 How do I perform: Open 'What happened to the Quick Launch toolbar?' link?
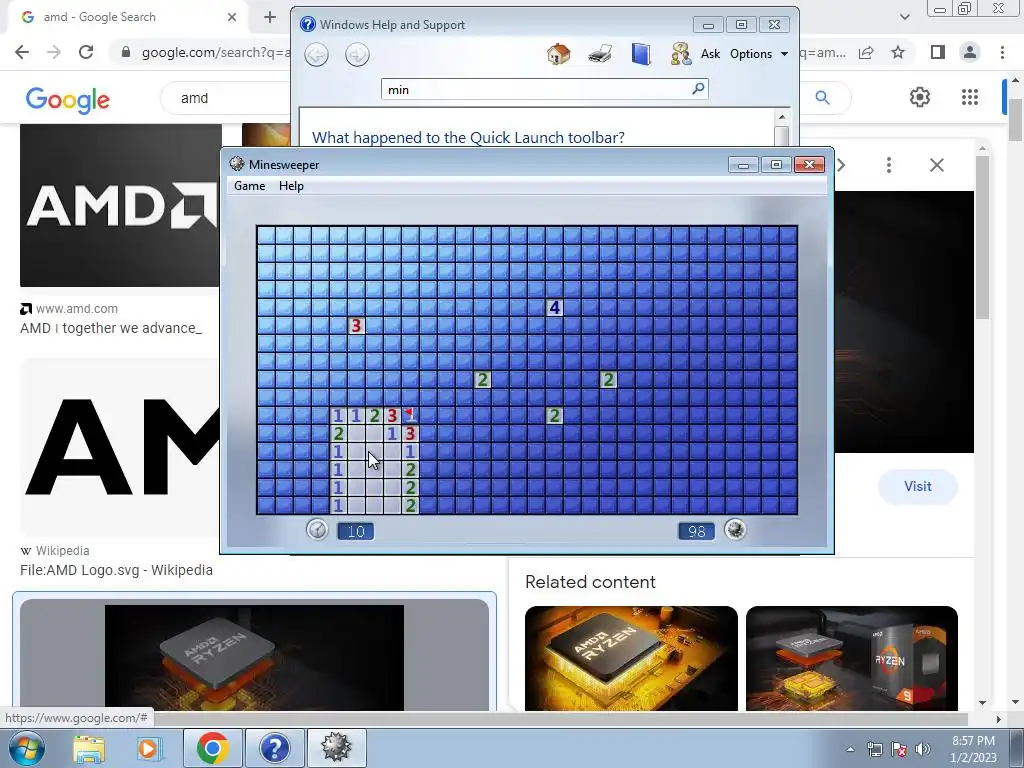pos(468,137)
